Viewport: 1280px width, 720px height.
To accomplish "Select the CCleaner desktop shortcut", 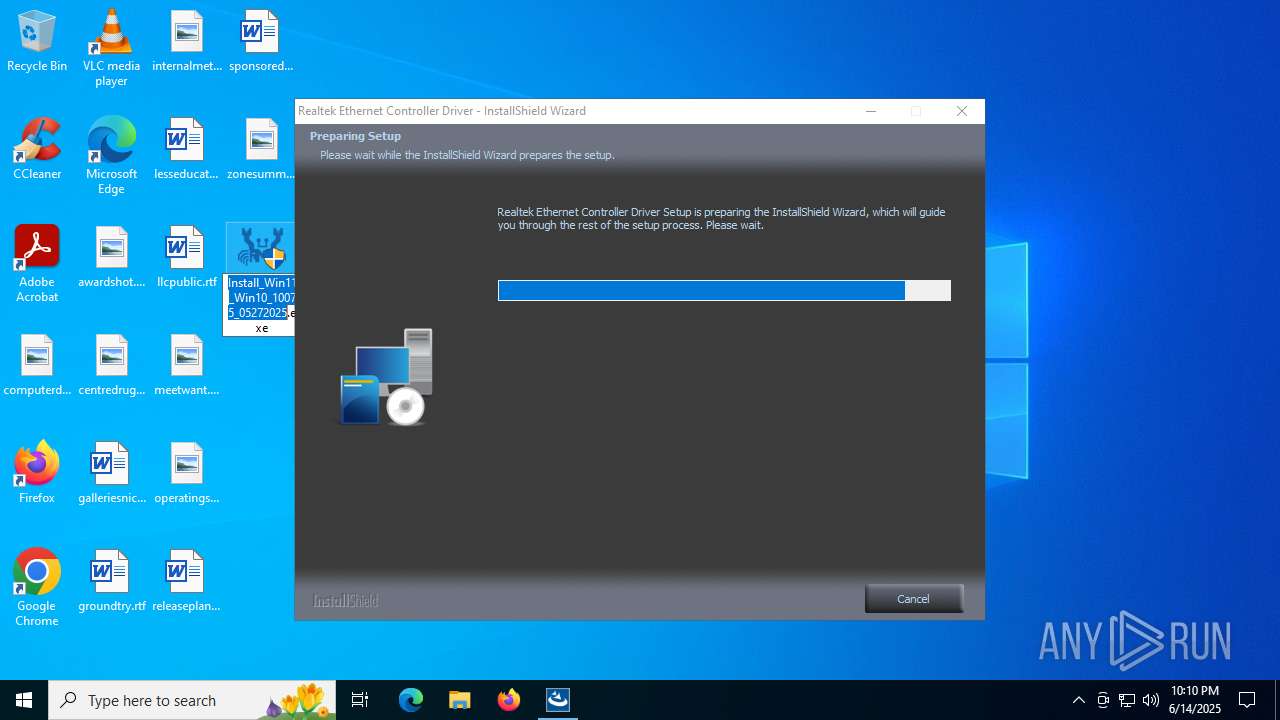I will tap(37, 150).
